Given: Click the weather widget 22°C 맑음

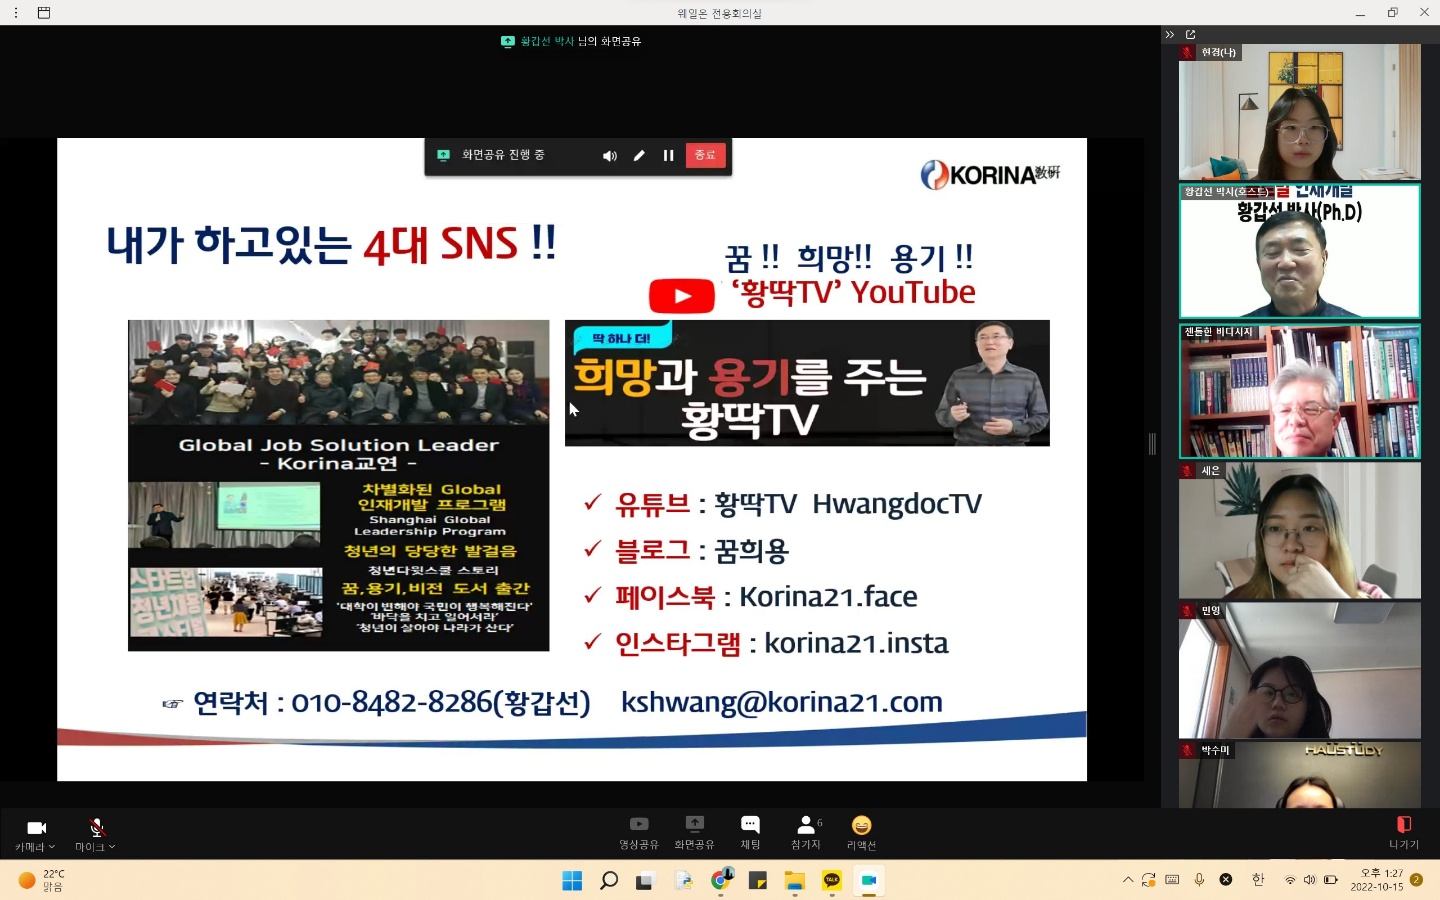Looking at the screenshot, I should click(42, 880).
